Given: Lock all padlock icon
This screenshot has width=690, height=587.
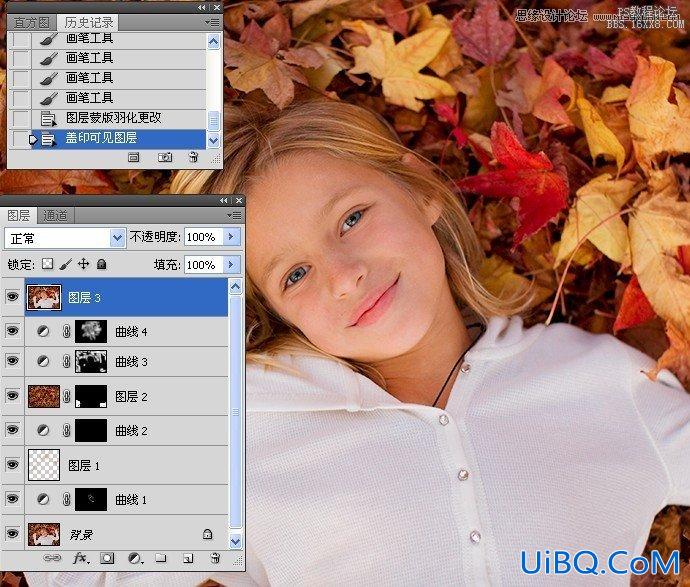Looking at the screenshot, I should click(x=102, y=264).
